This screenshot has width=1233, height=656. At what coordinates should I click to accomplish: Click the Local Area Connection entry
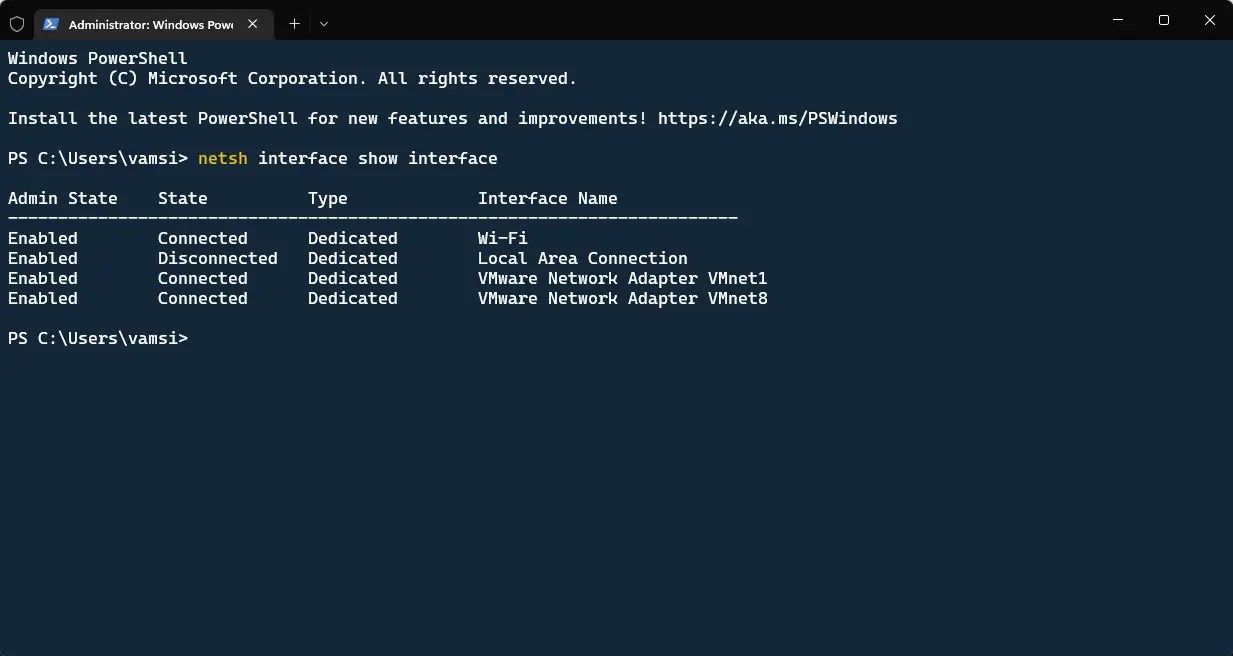pyautogui.click(x=583, y=258)
